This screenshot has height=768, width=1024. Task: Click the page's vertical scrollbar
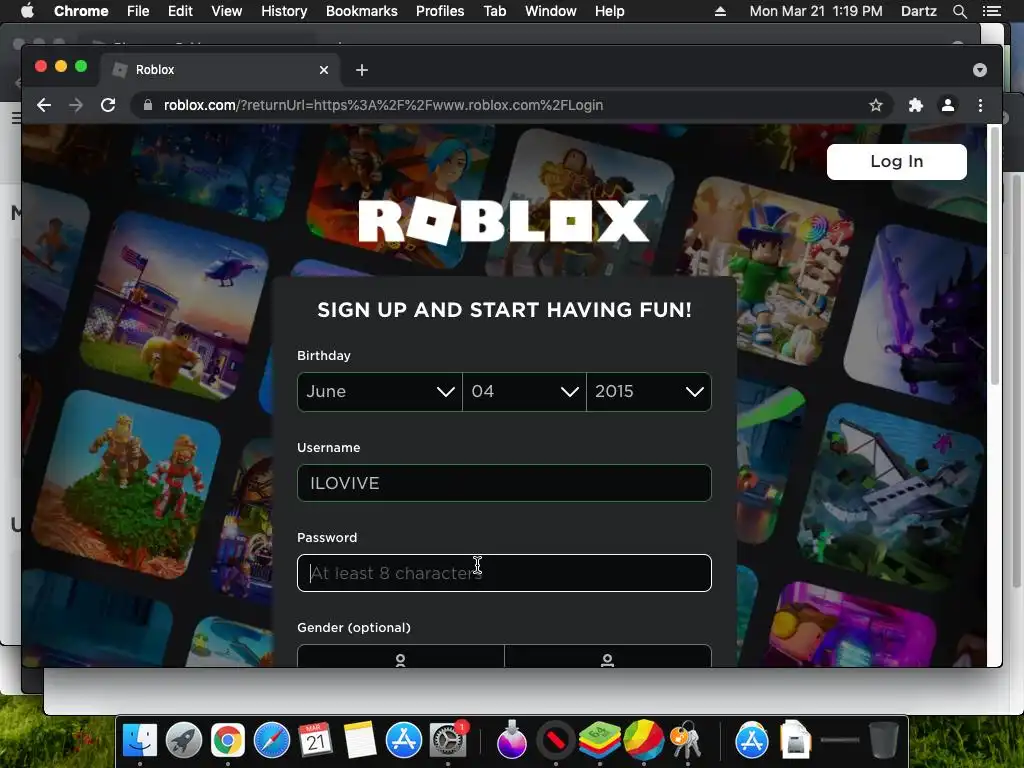[x=995, y=256]
